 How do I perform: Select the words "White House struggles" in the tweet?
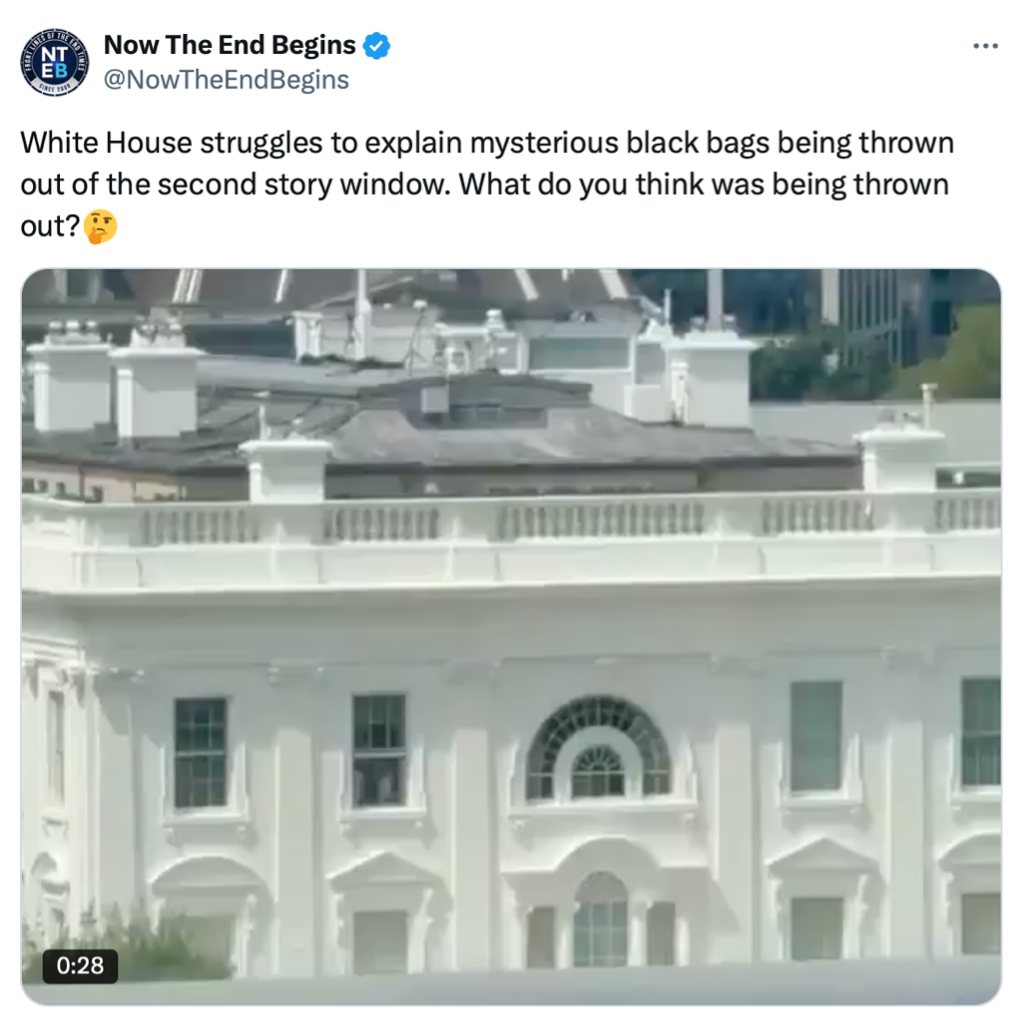[x=171, y=143]
